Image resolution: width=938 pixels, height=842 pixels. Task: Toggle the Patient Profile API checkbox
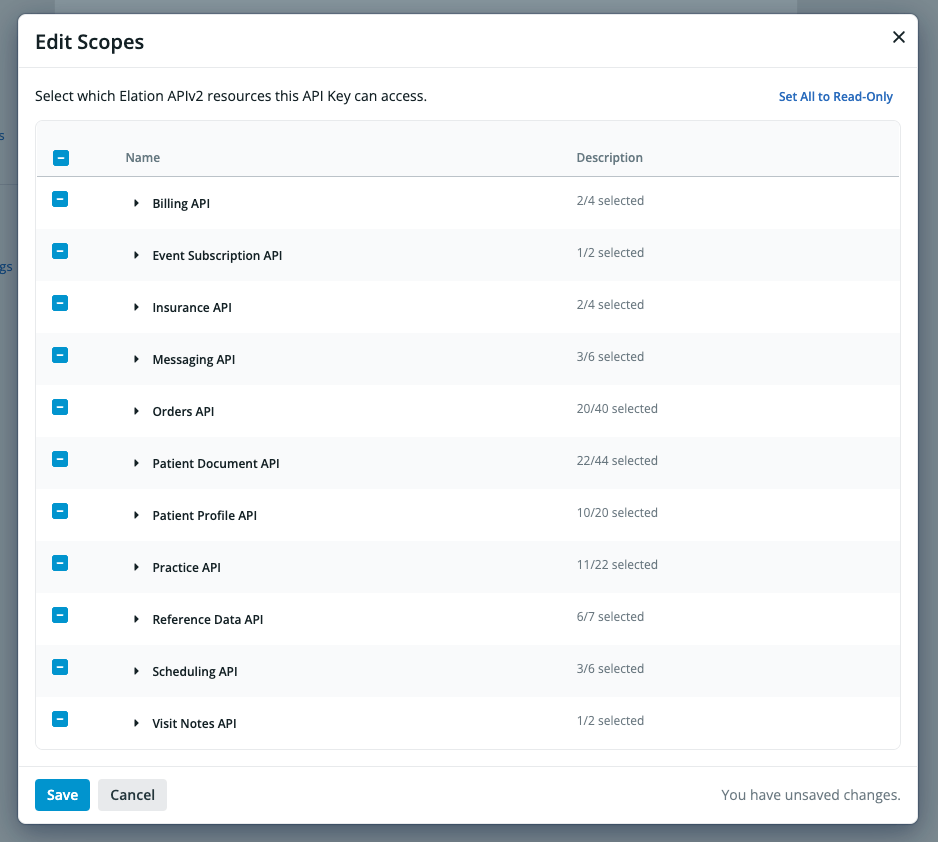point(60,511)
